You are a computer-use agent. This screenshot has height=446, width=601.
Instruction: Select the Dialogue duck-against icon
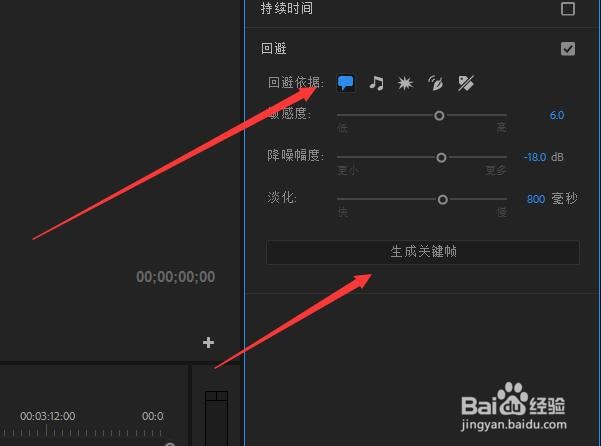(x=345, y=83)
